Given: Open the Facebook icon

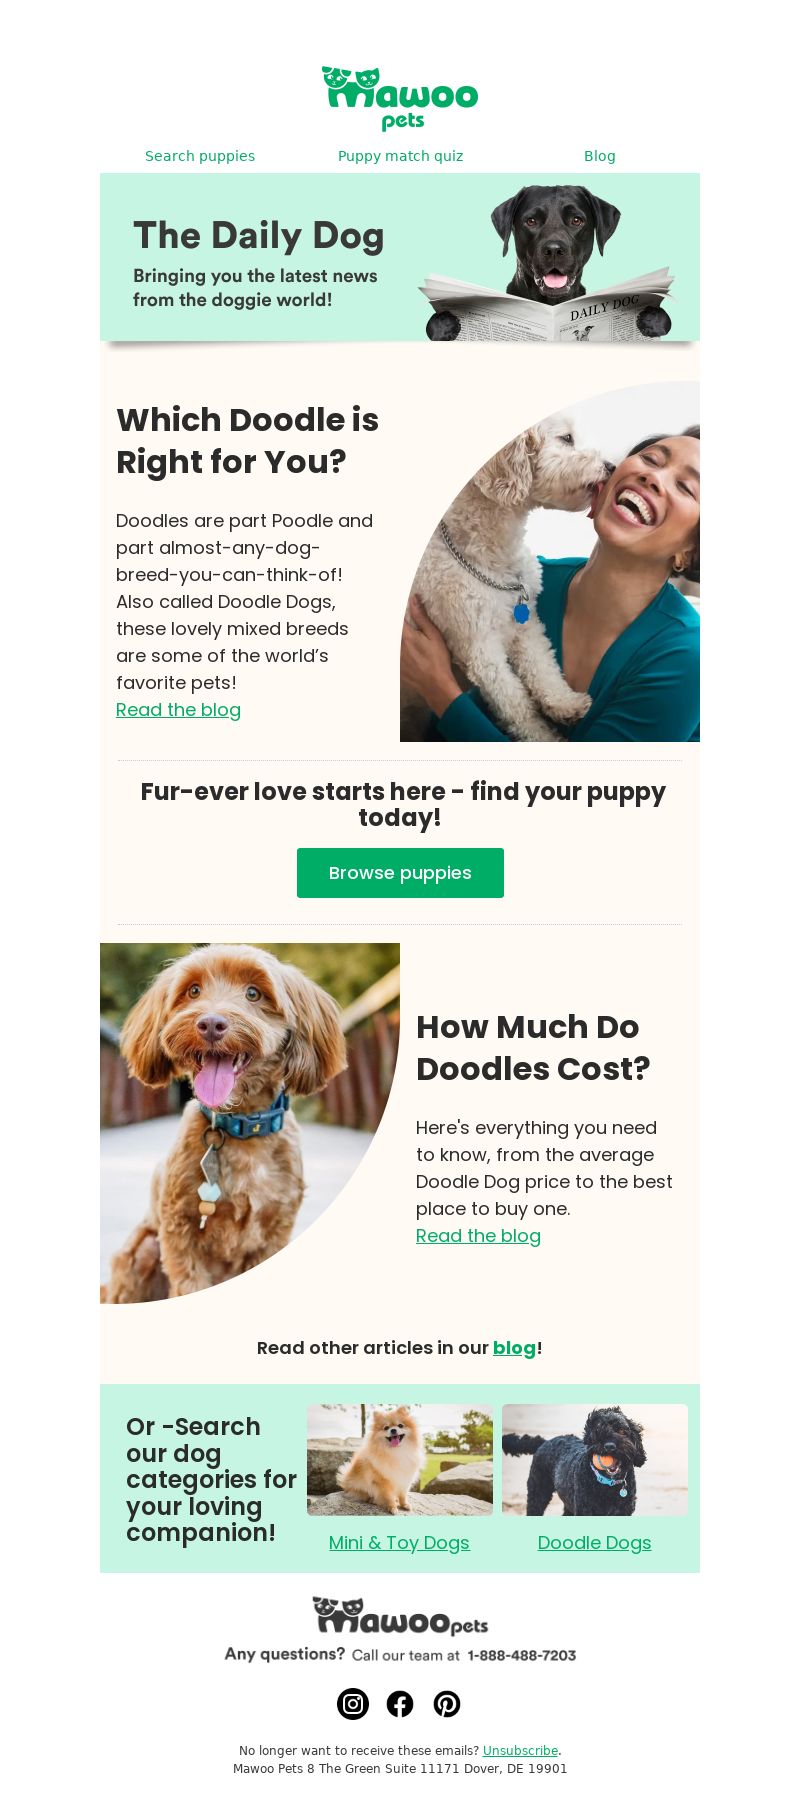Looking at the screenshot, I should [400, 1704].
